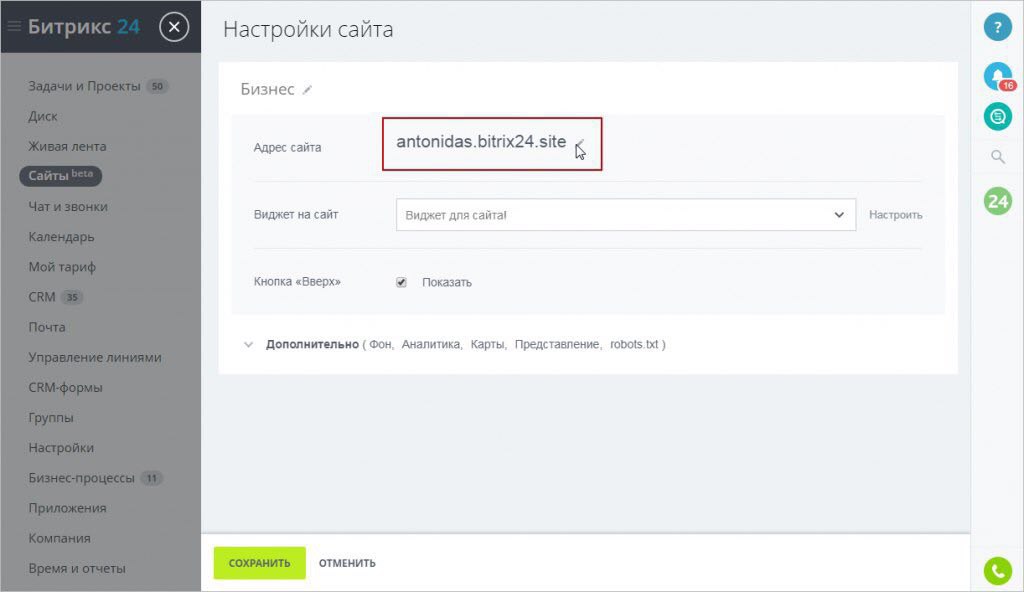This screenshot has height=592, width=1024.
Task: Close the site settings slider panel
Action: [x=174, y=27]
